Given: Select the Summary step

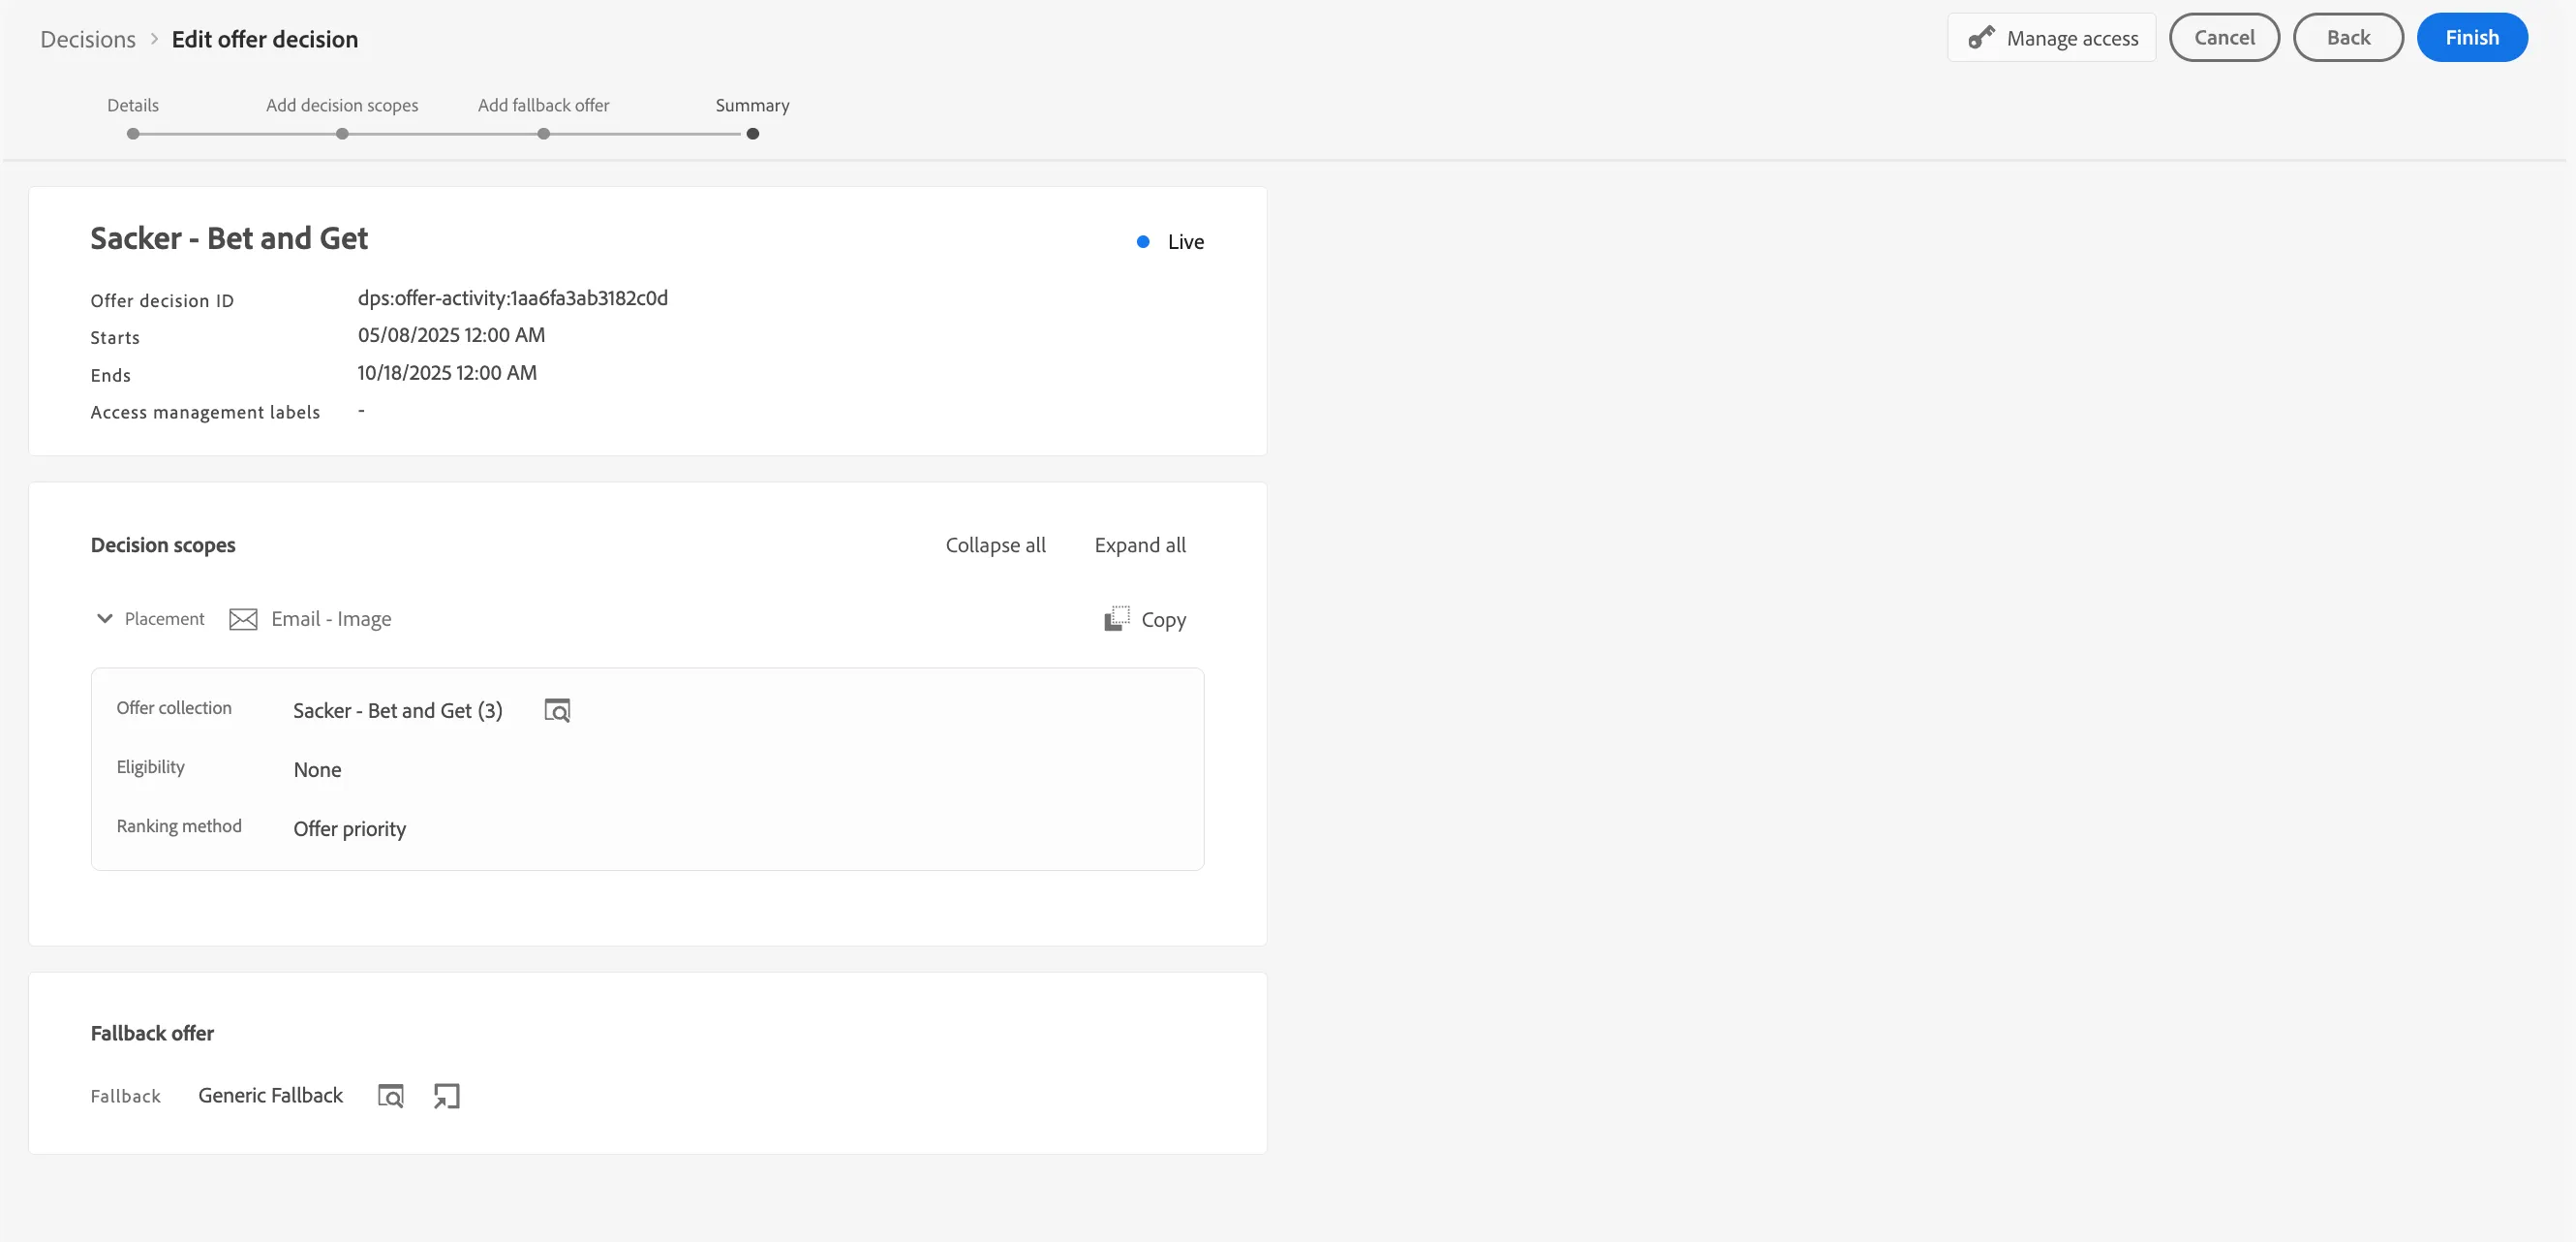Looking at the screenshot, I should tap(752, 105).
